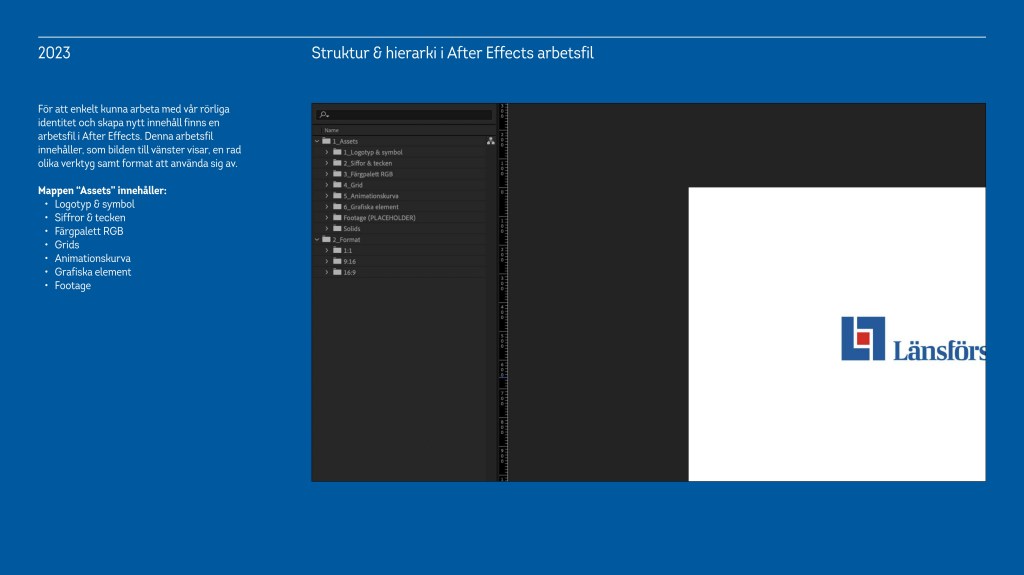The height and width of the screenshot is (575, 1024).
Task: Expand the 2_Siffor & tecken folder
Action: [327, 163]
